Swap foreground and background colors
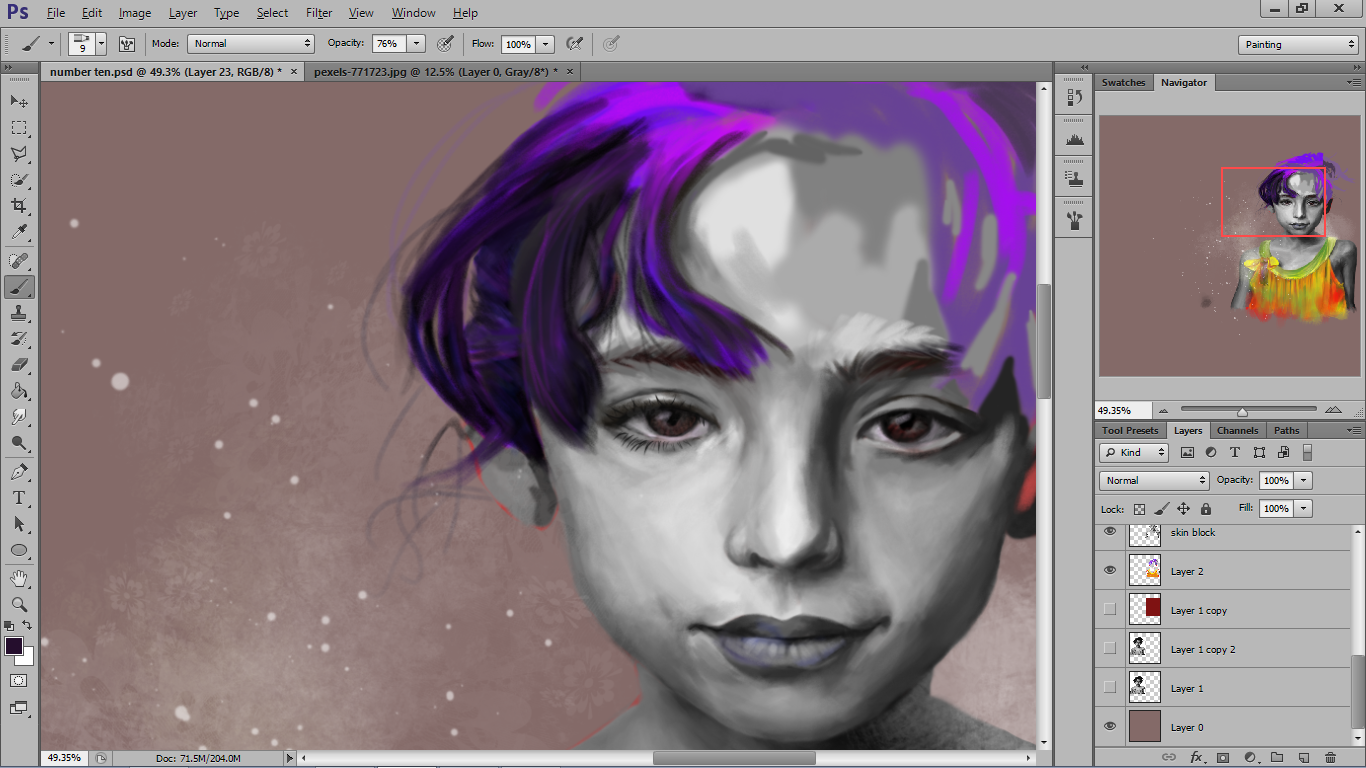Screen dimensions: 1366x768 coord(27,626)
